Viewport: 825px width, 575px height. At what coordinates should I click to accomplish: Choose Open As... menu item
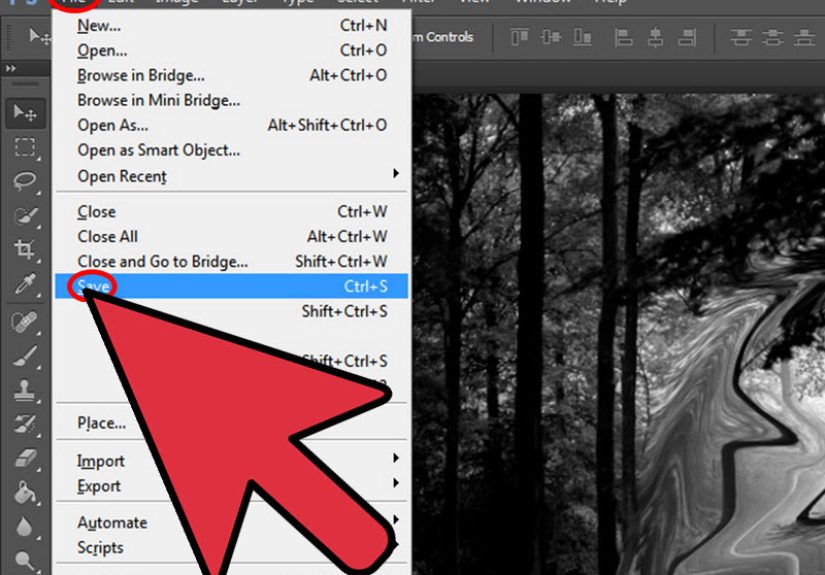point(232,125)
